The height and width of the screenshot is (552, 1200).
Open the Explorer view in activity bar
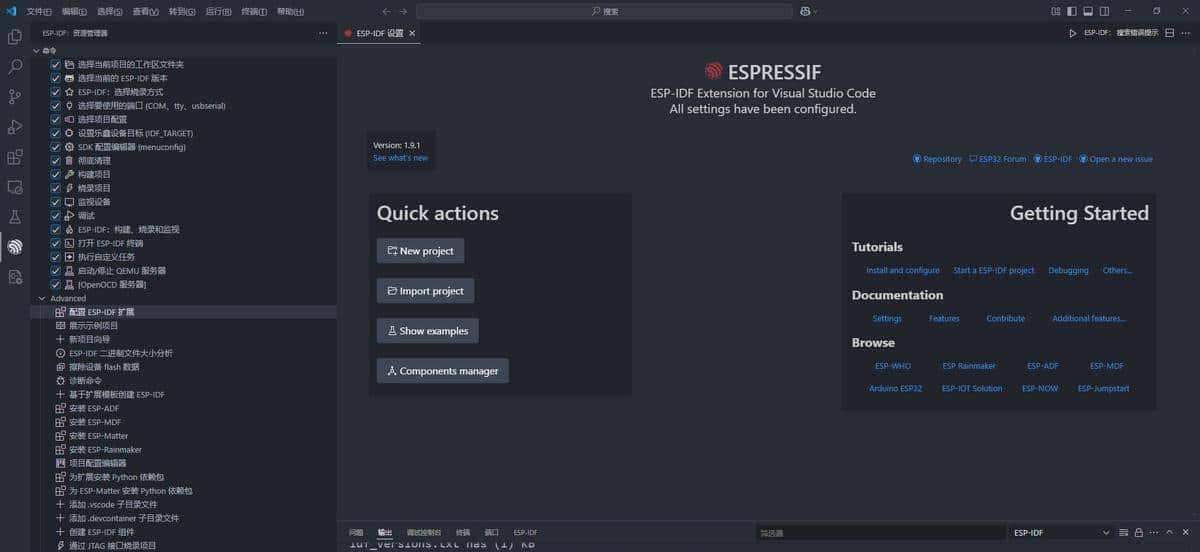click(x=15, y=37)
